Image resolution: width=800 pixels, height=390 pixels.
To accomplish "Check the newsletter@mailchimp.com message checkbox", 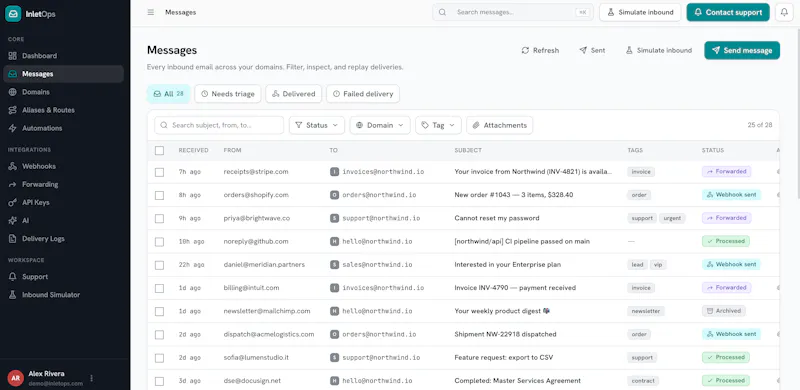I will tap(160, 311).
